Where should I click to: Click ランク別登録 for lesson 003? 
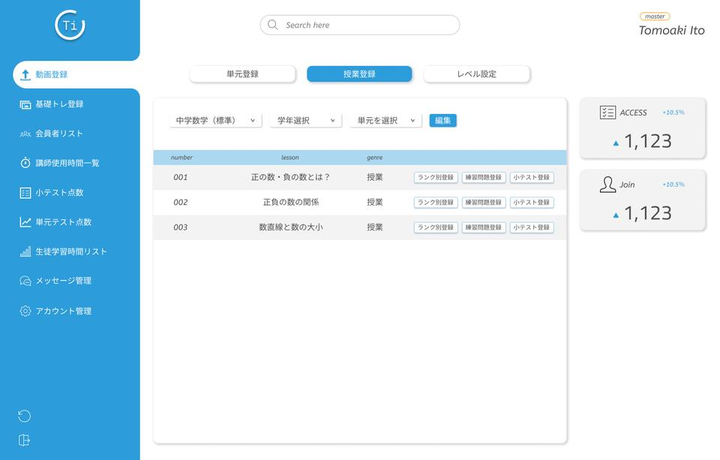click(x=436, y=227)
